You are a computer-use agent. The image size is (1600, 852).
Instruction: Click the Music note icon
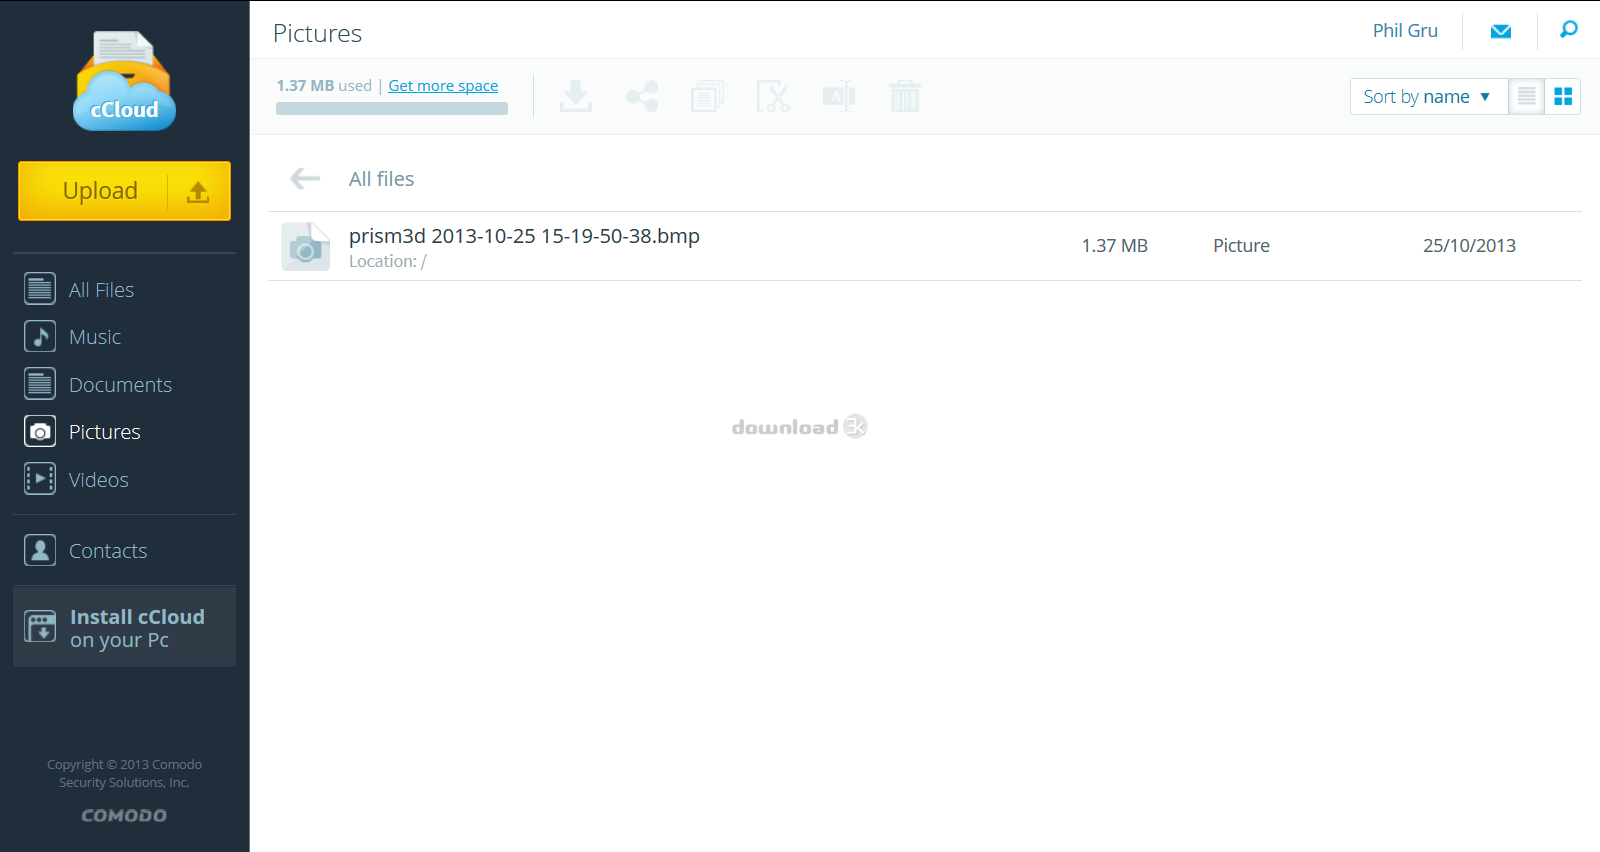40,336
